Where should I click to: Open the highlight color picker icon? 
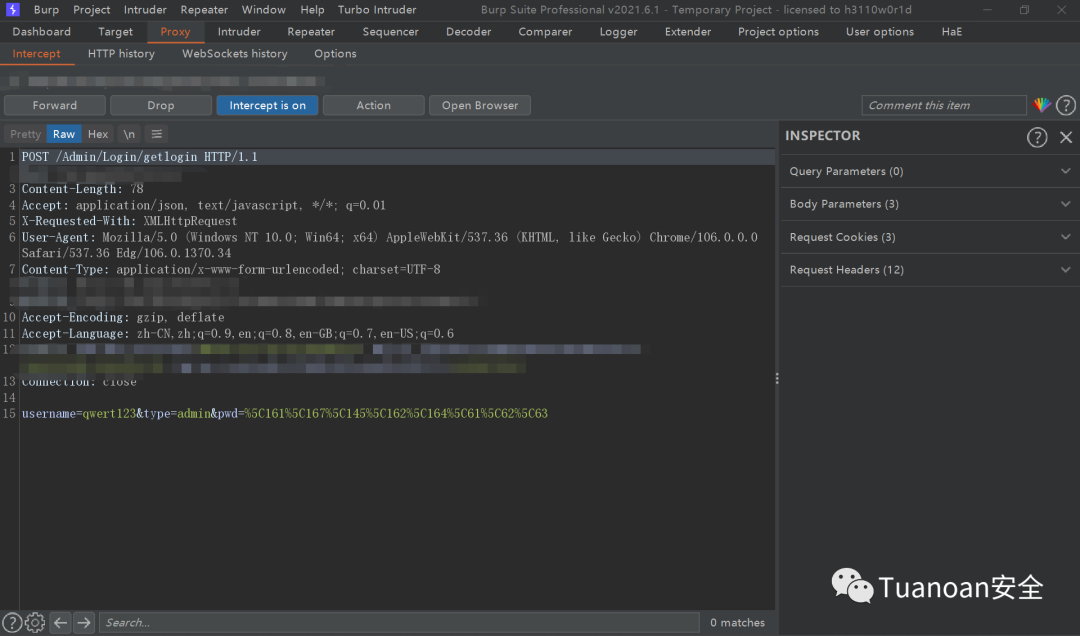coord(1042,105)
